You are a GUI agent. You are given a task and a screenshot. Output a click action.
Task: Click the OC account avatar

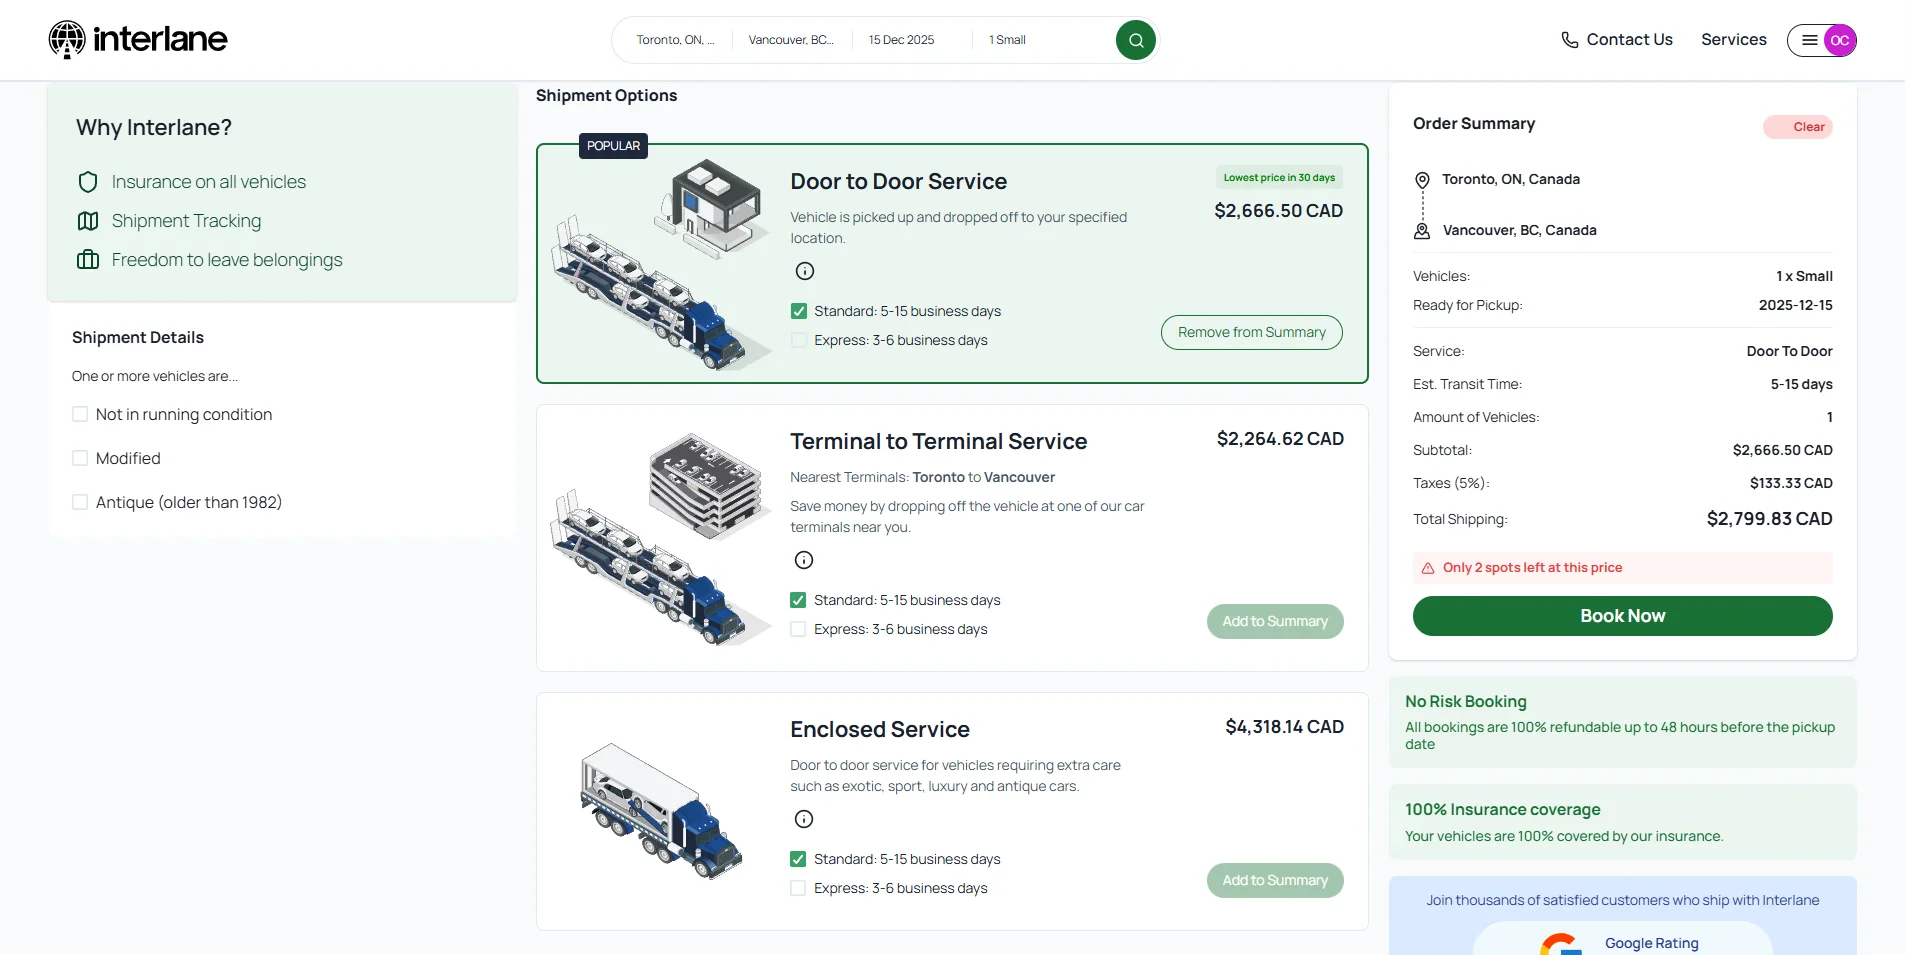[1838, 40]
